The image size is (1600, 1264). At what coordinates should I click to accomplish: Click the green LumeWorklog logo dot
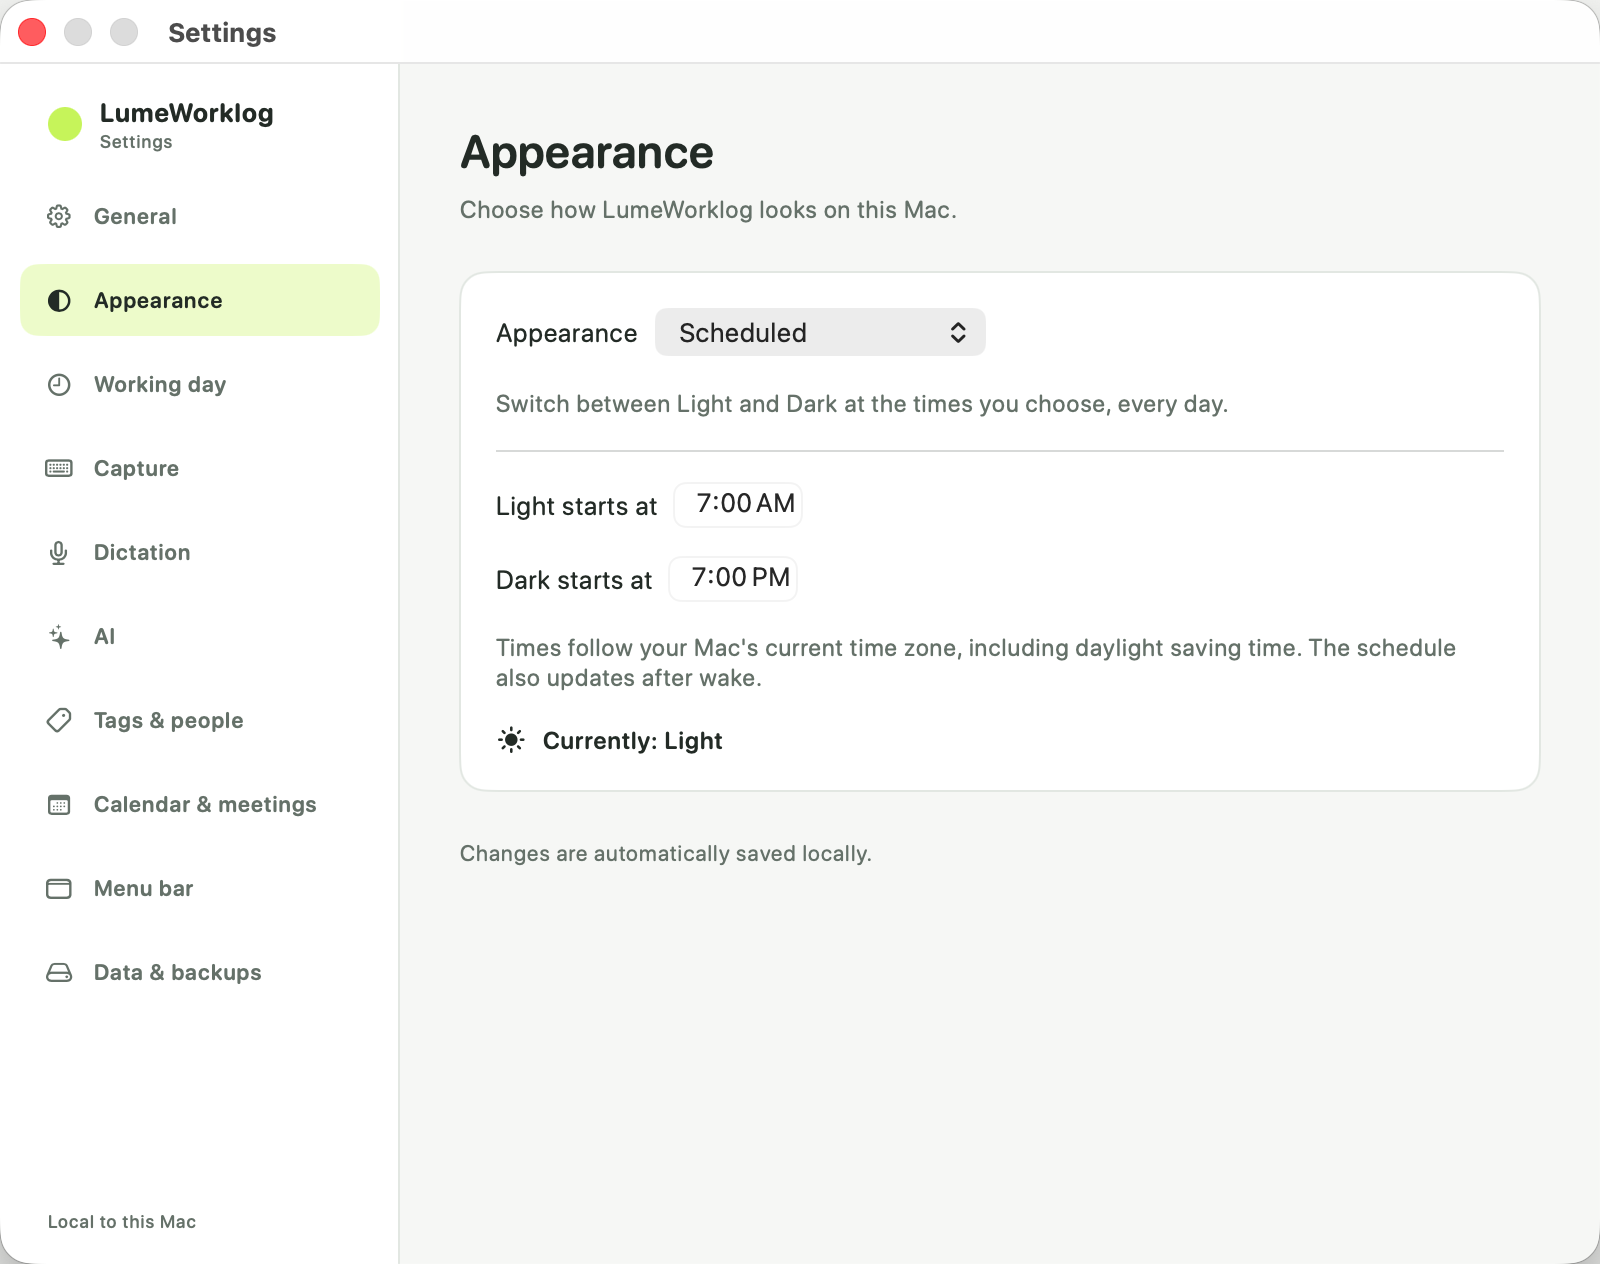65,124
